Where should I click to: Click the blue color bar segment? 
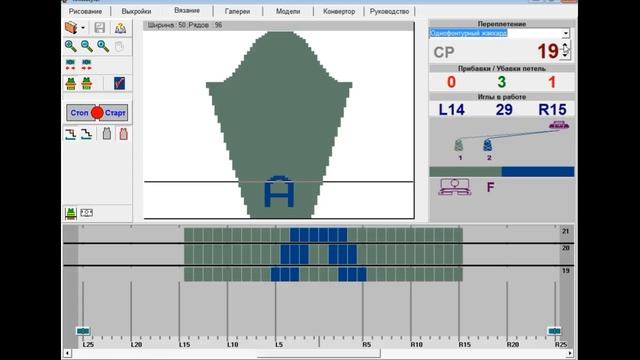click(538, 172)
